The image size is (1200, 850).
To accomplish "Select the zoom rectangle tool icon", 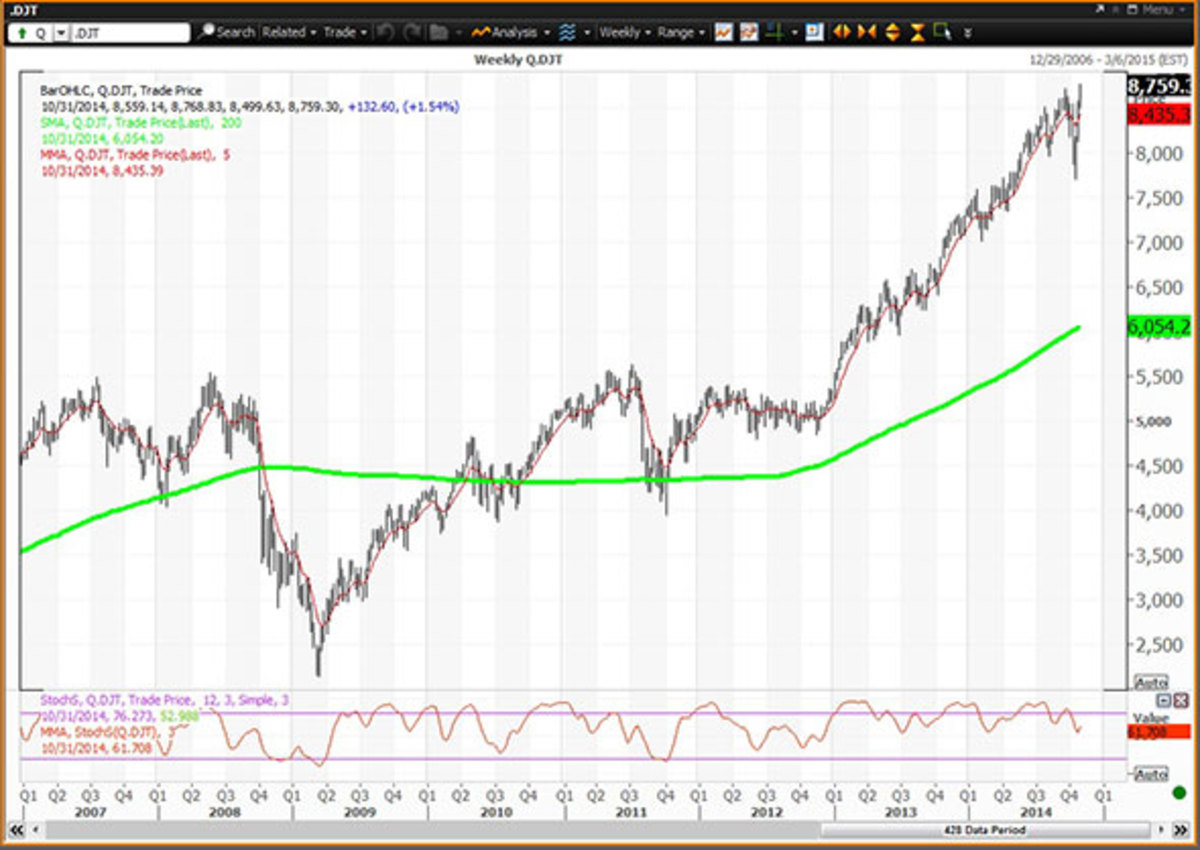I will click(941, 32).
